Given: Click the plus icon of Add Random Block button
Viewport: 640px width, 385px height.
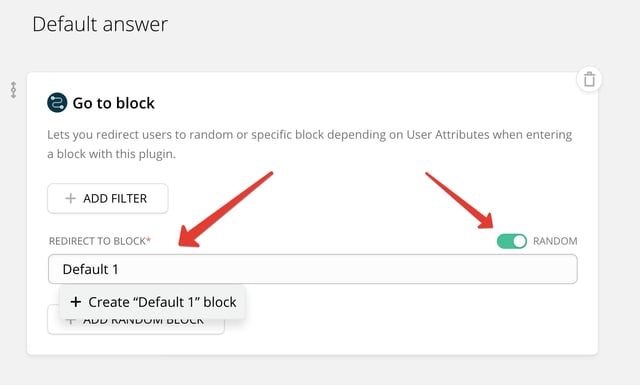Looking at the screenshot, I should [x=71, y=322].
